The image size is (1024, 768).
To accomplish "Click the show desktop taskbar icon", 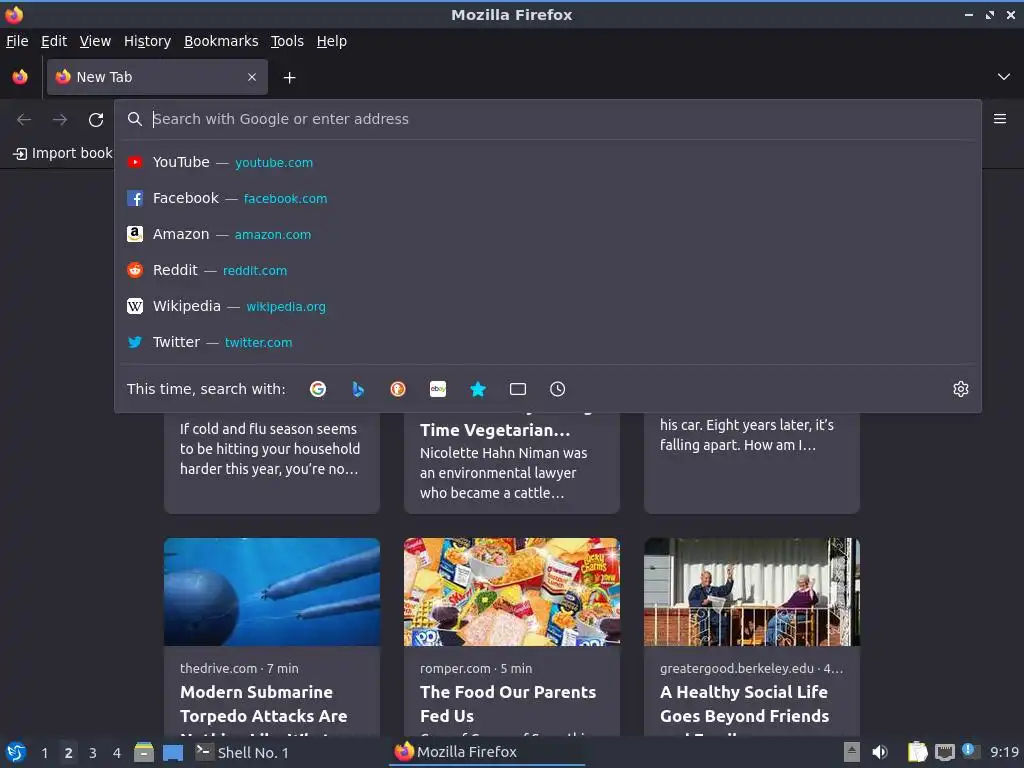I will click(x=172, y=752).
